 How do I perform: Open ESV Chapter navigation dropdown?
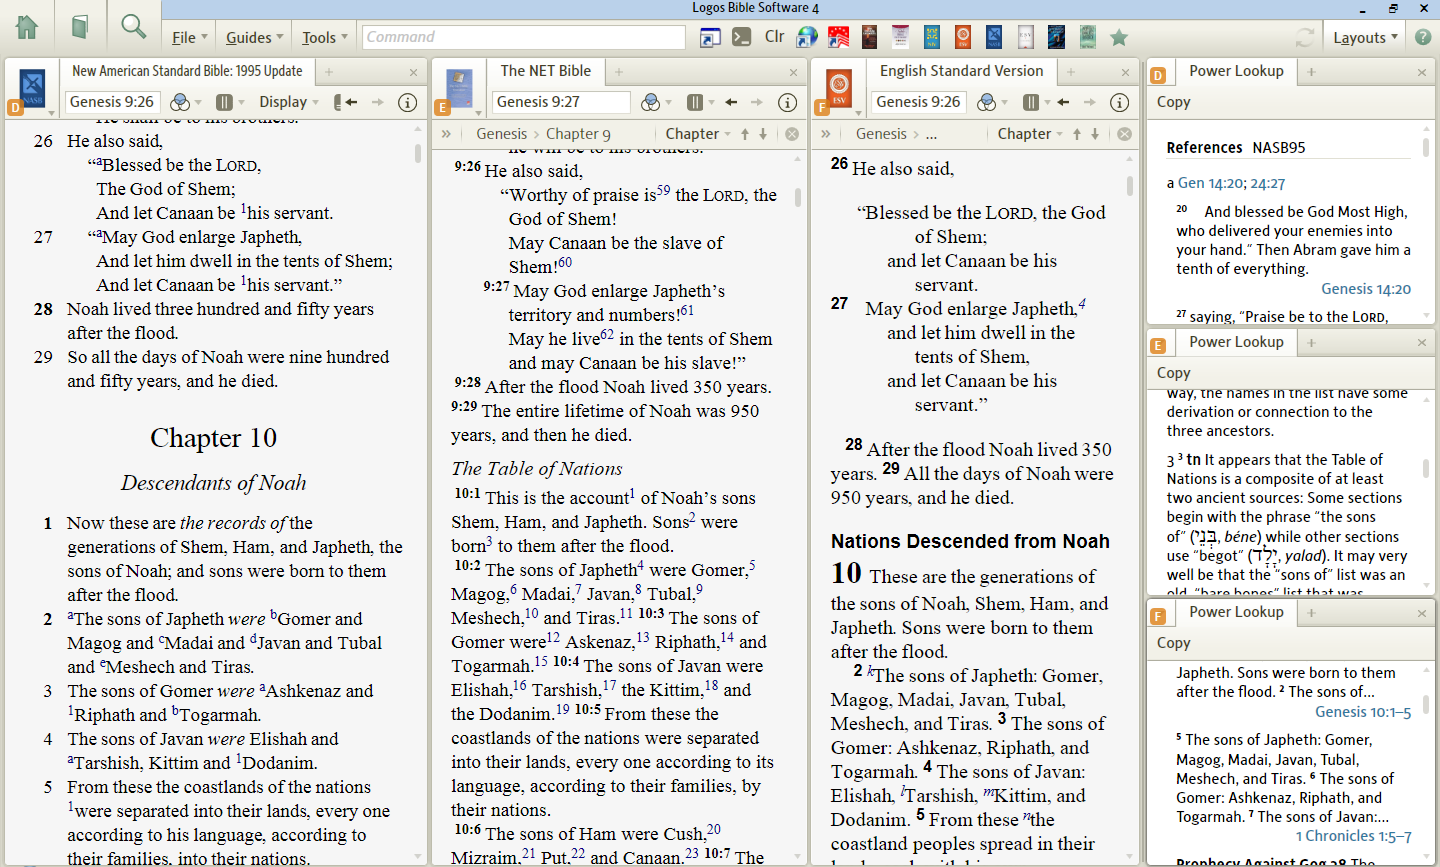[x=1030, y=134]
